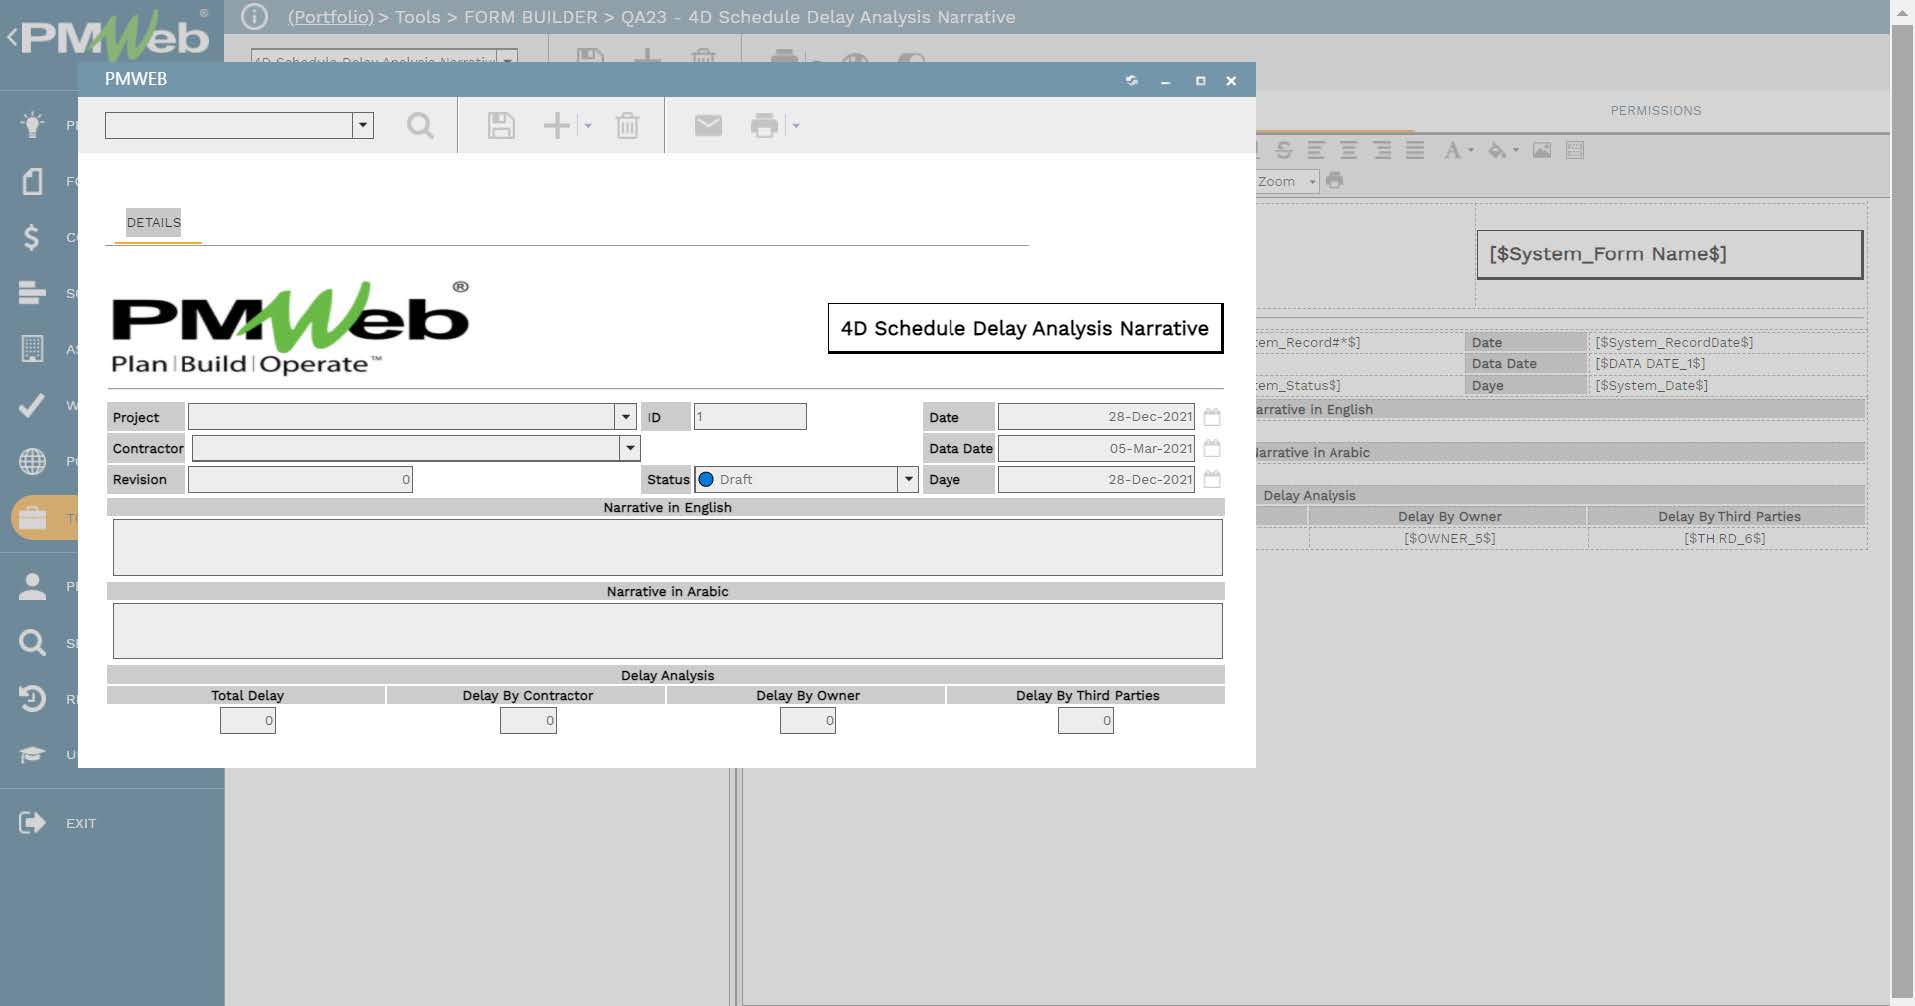Click the Delay By Owner value field

[808, 720]
